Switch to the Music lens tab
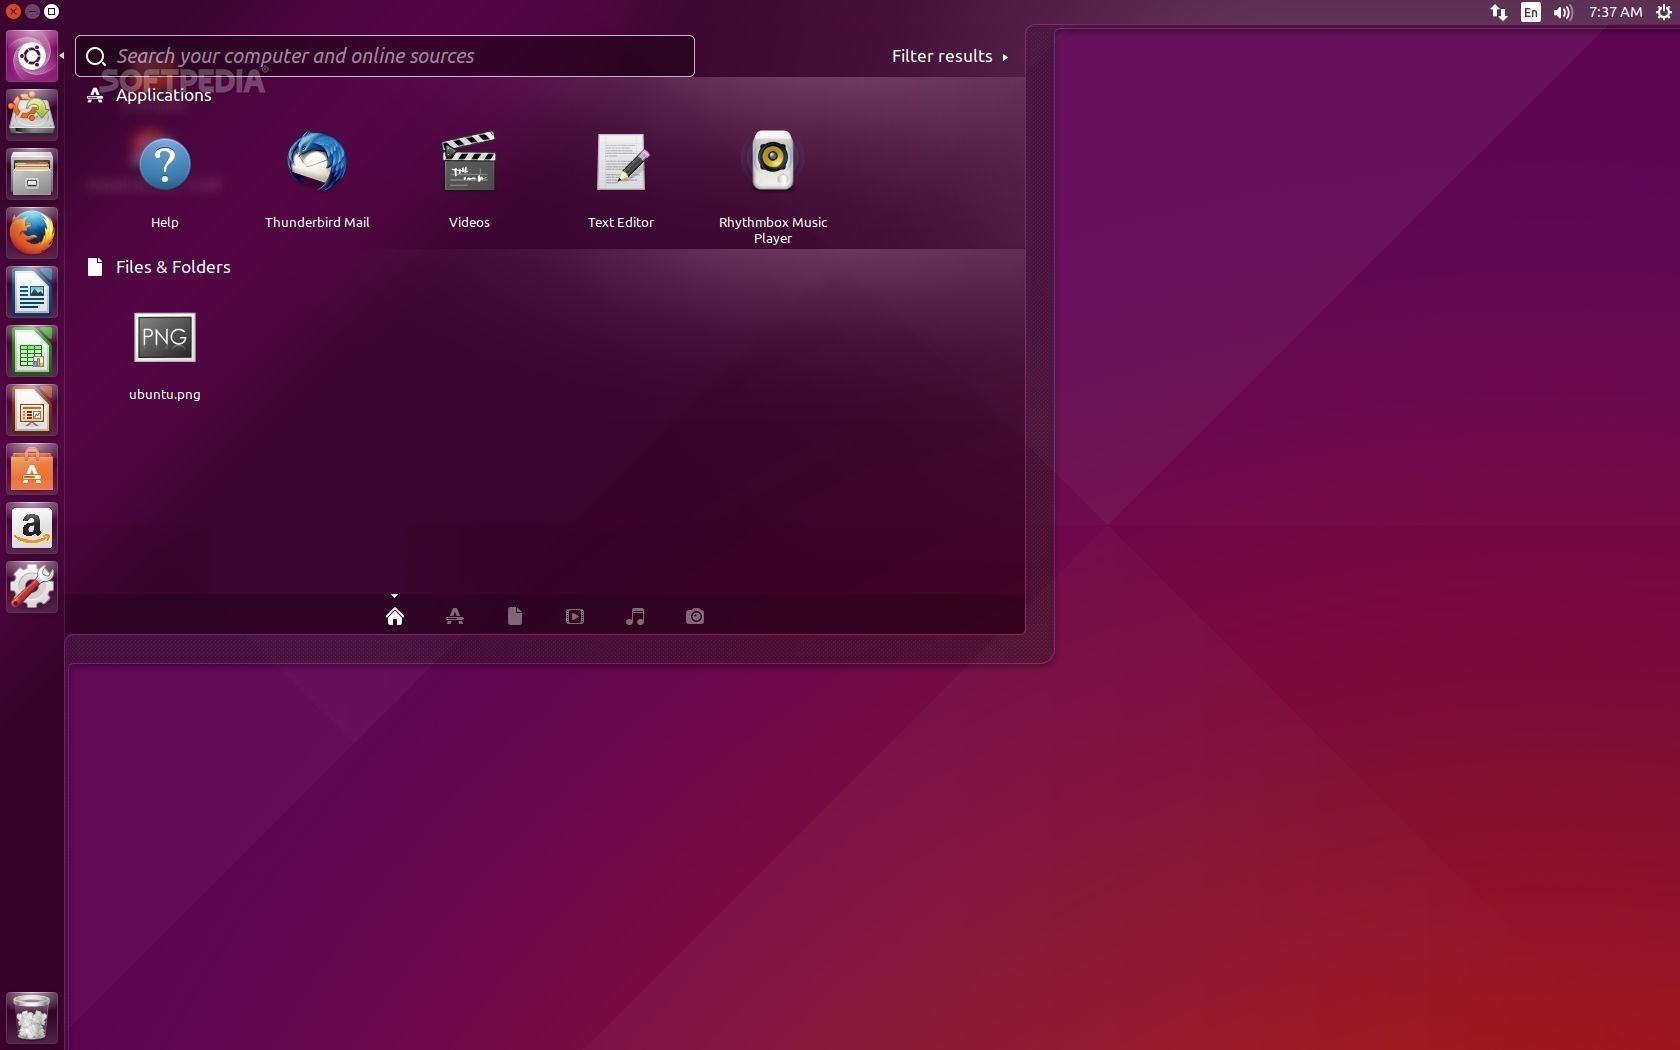The height and width of the screenshot is (1050, 1680). pyautogui.click(x=635, y=616)
